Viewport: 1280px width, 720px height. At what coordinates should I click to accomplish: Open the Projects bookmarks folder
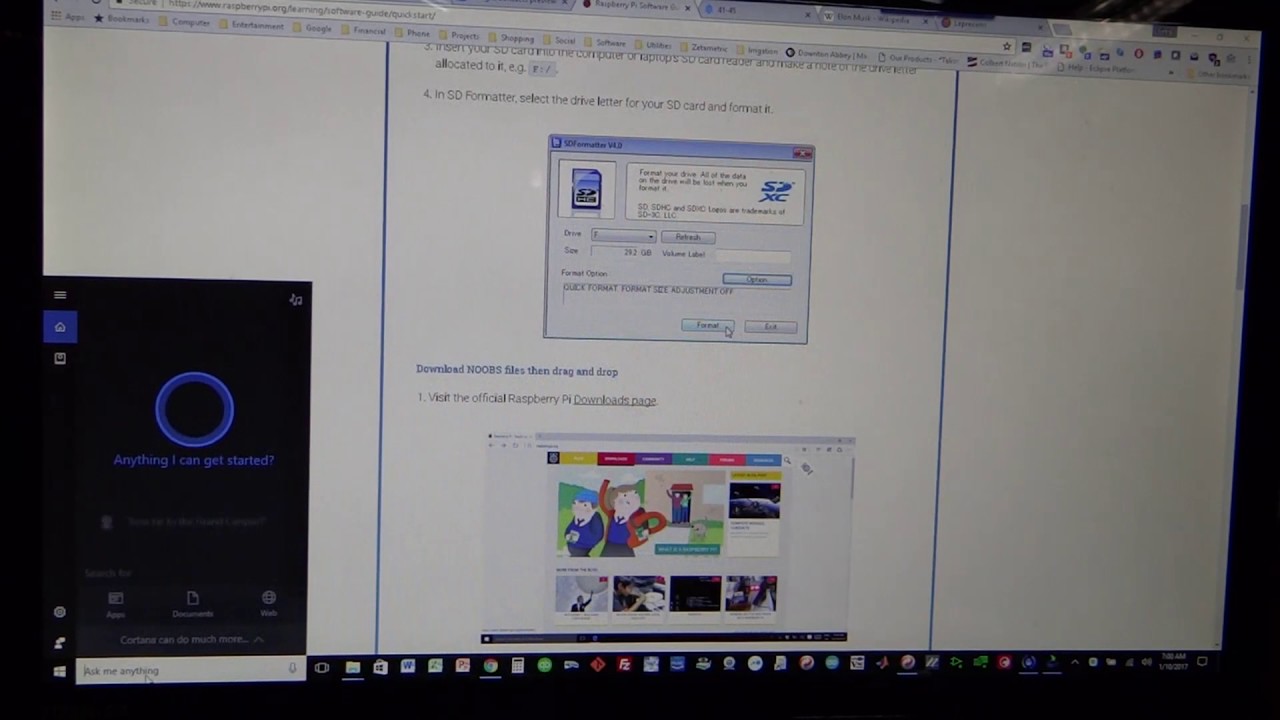pyautogui.click(x=458, y=36)
